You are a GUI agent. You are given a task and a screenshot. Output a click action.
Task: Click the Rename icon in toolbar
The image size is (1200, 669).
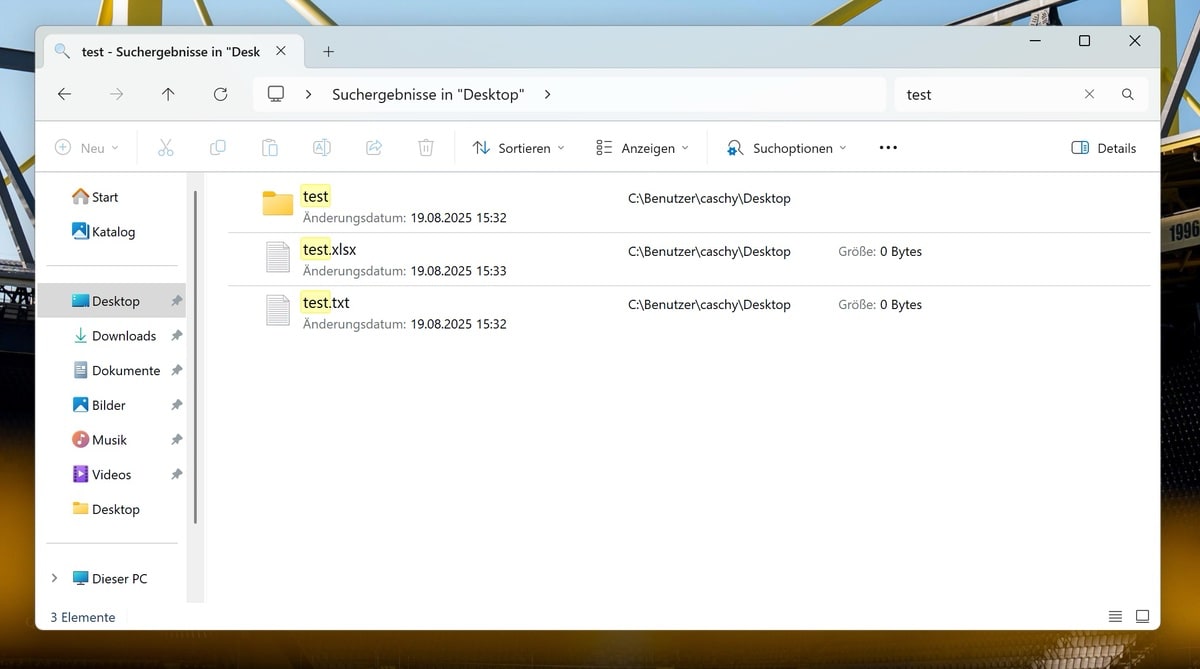[x=322, y=148]
